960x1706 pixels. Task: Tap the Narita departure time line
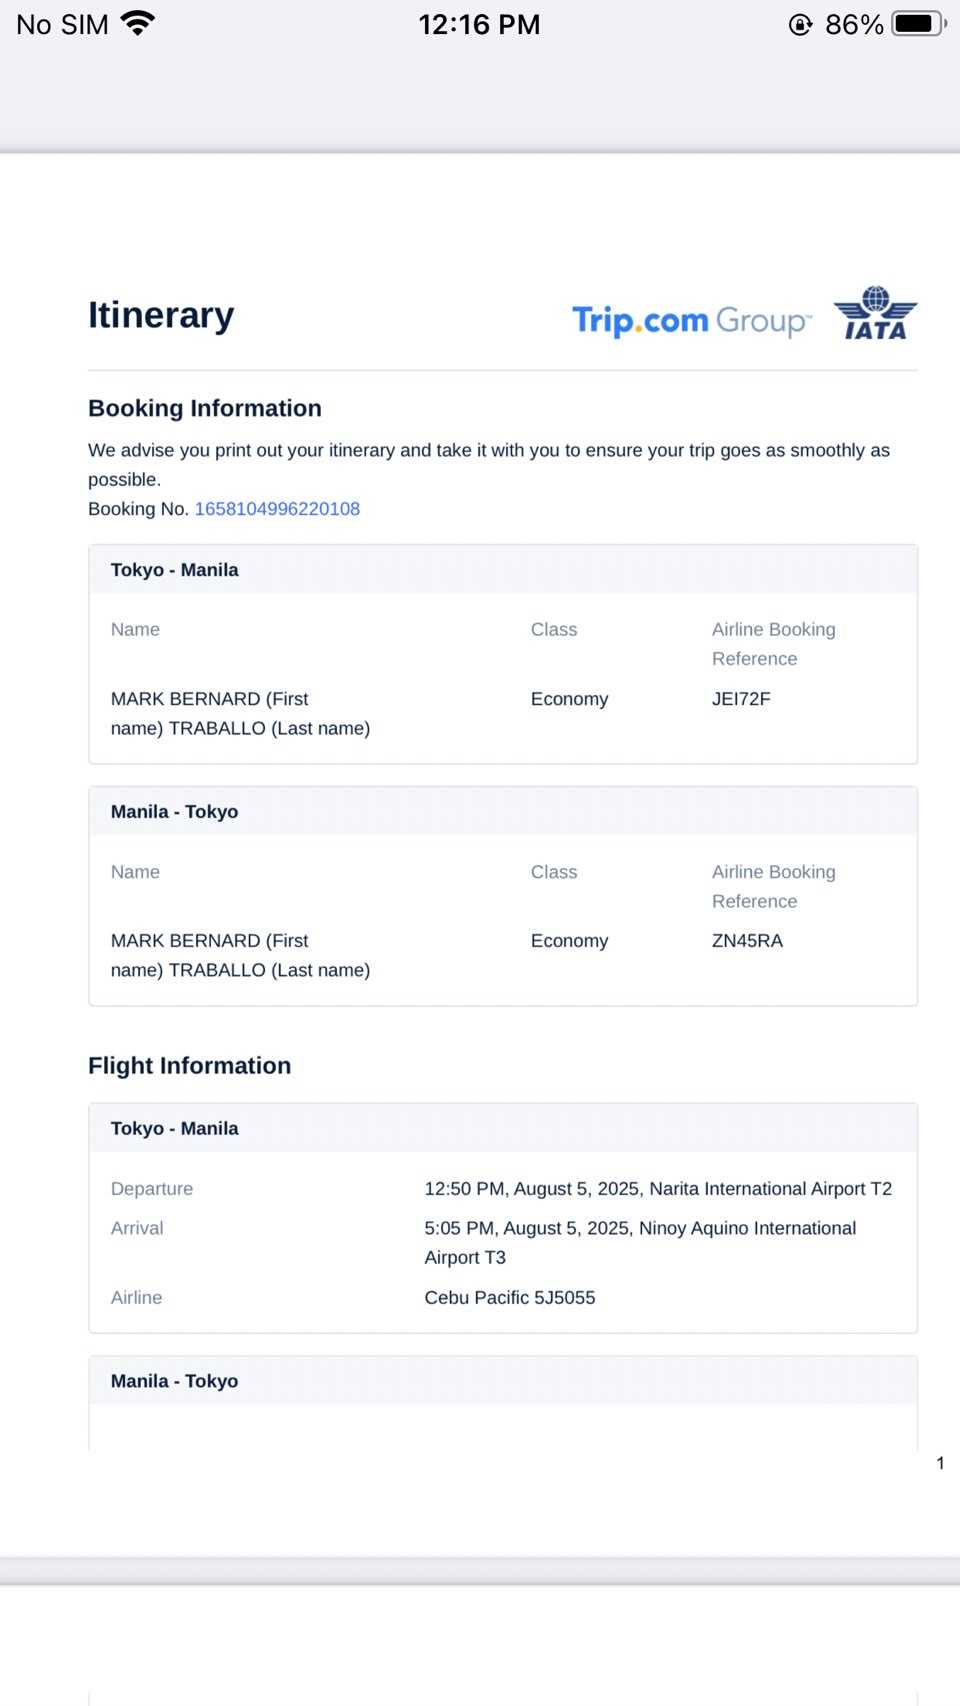[x=657, y=1189]
